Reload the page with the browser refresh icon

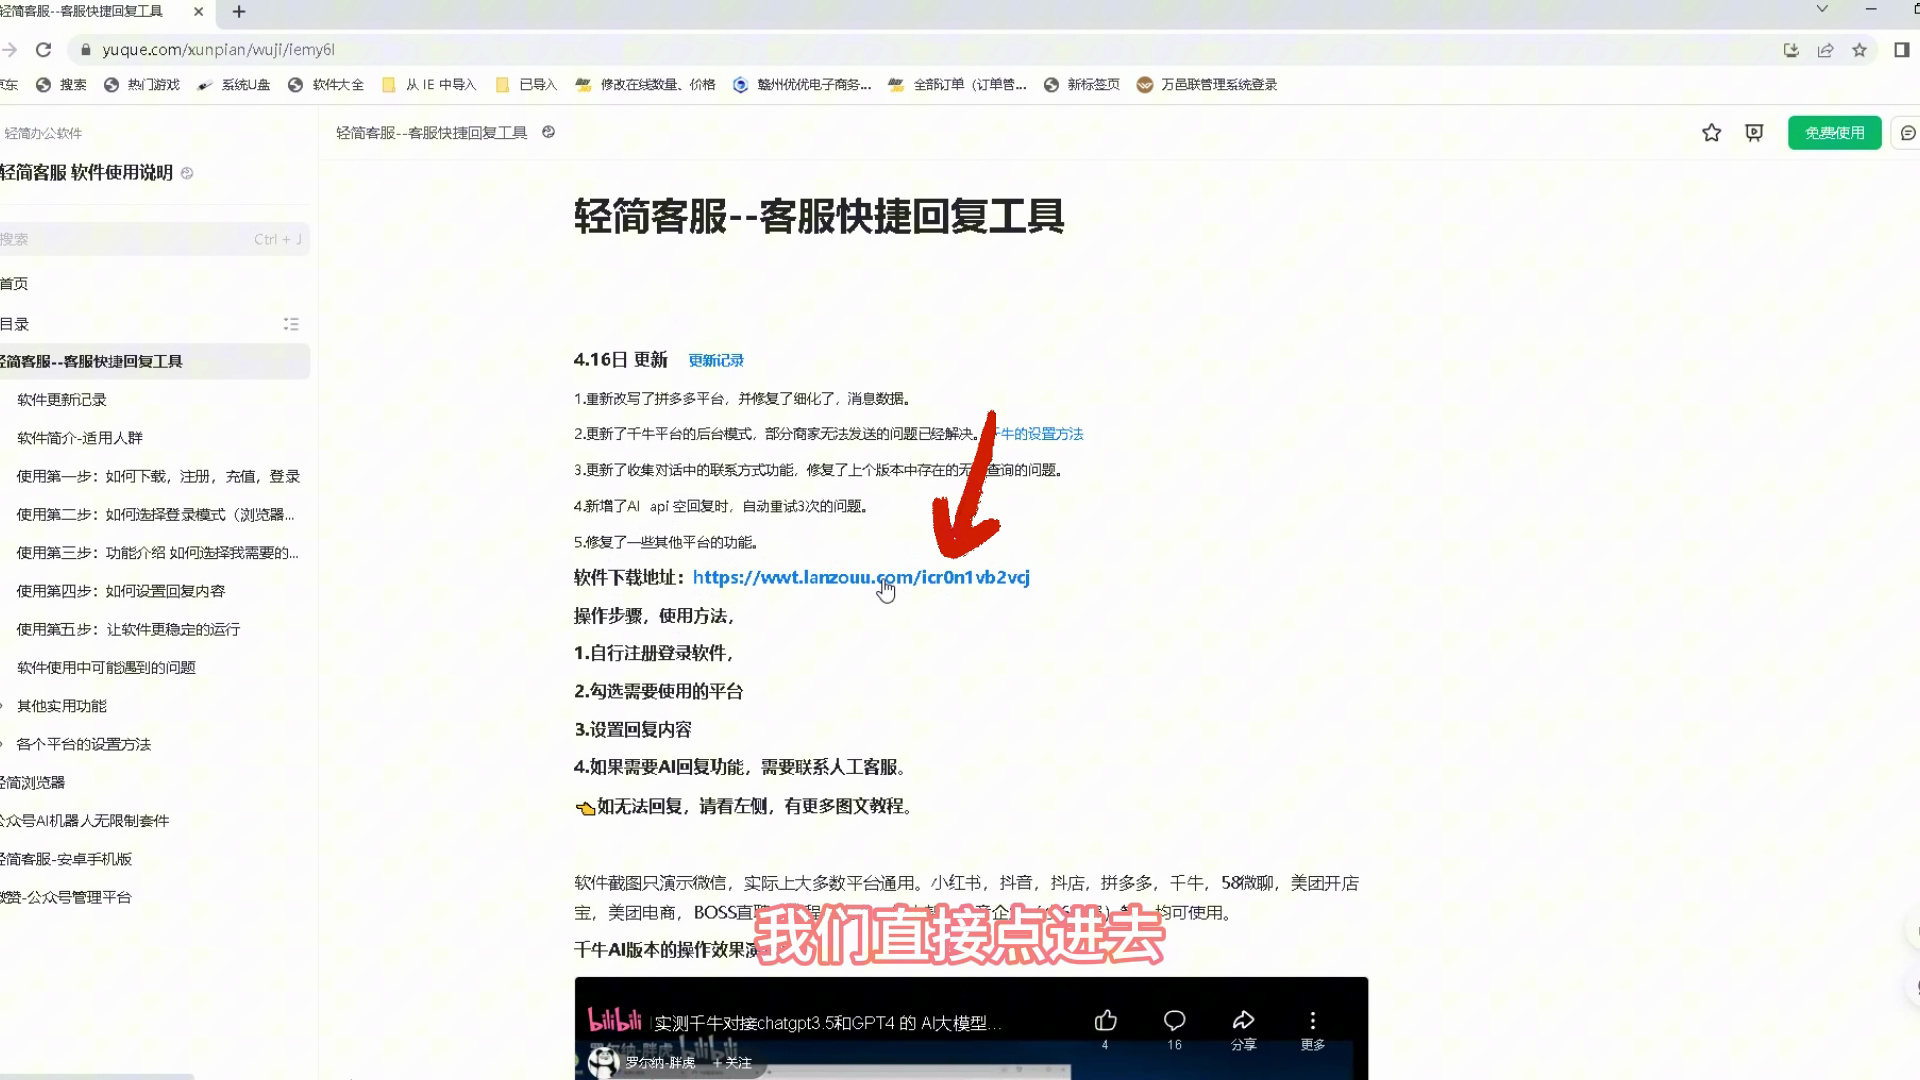pos(43,49)
